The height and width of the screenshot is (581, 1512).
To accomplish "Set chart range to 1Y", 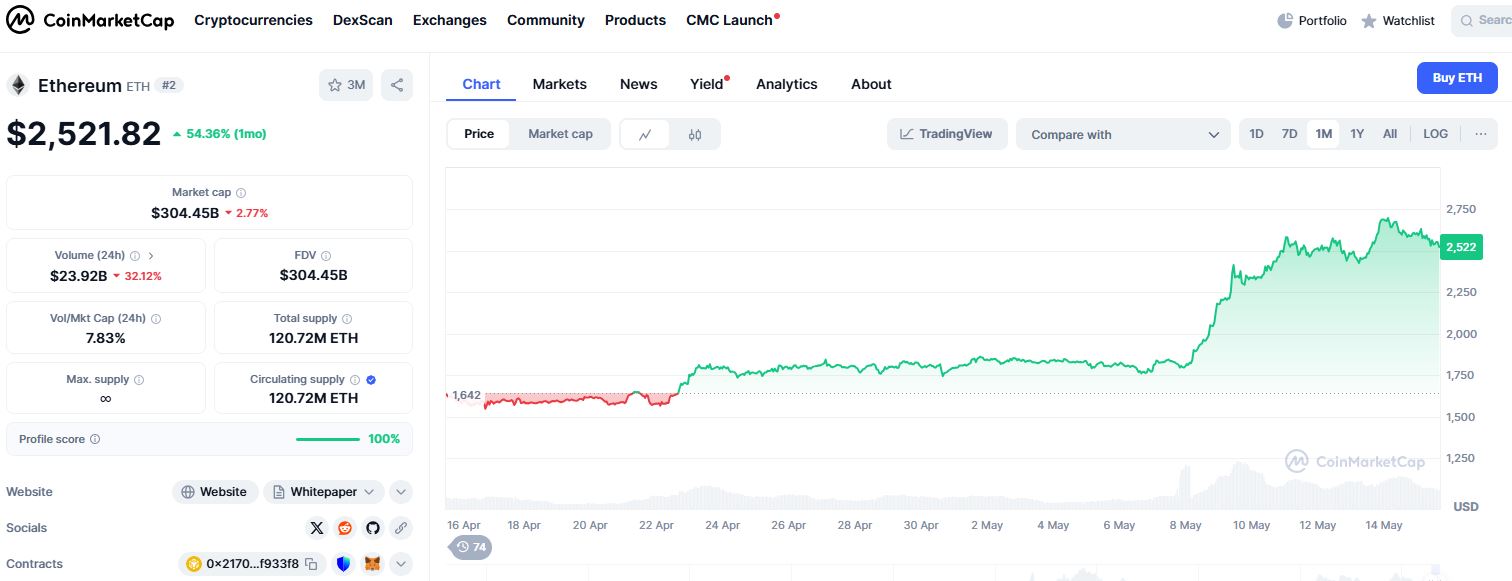I will (x=1357, y=134).
